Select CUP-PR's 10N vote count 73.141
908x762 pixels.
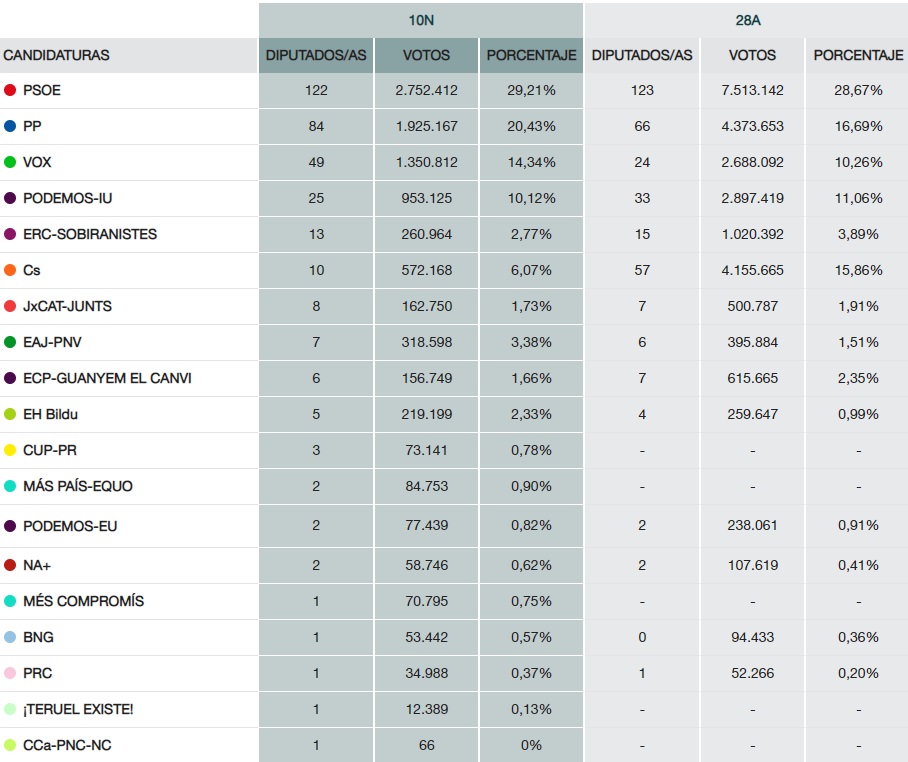[x=427, y=450]
